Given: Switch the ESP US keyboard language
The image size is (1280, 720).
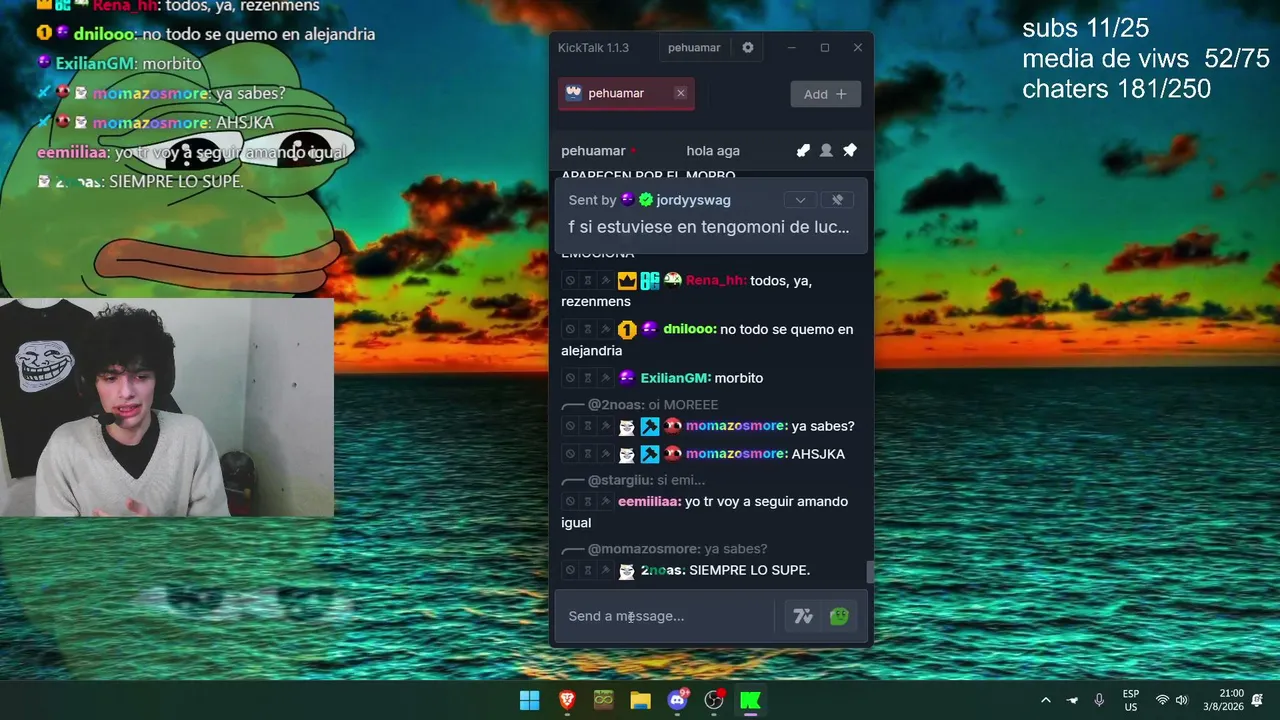Looking at the screenshot, I should [1131, 700].
